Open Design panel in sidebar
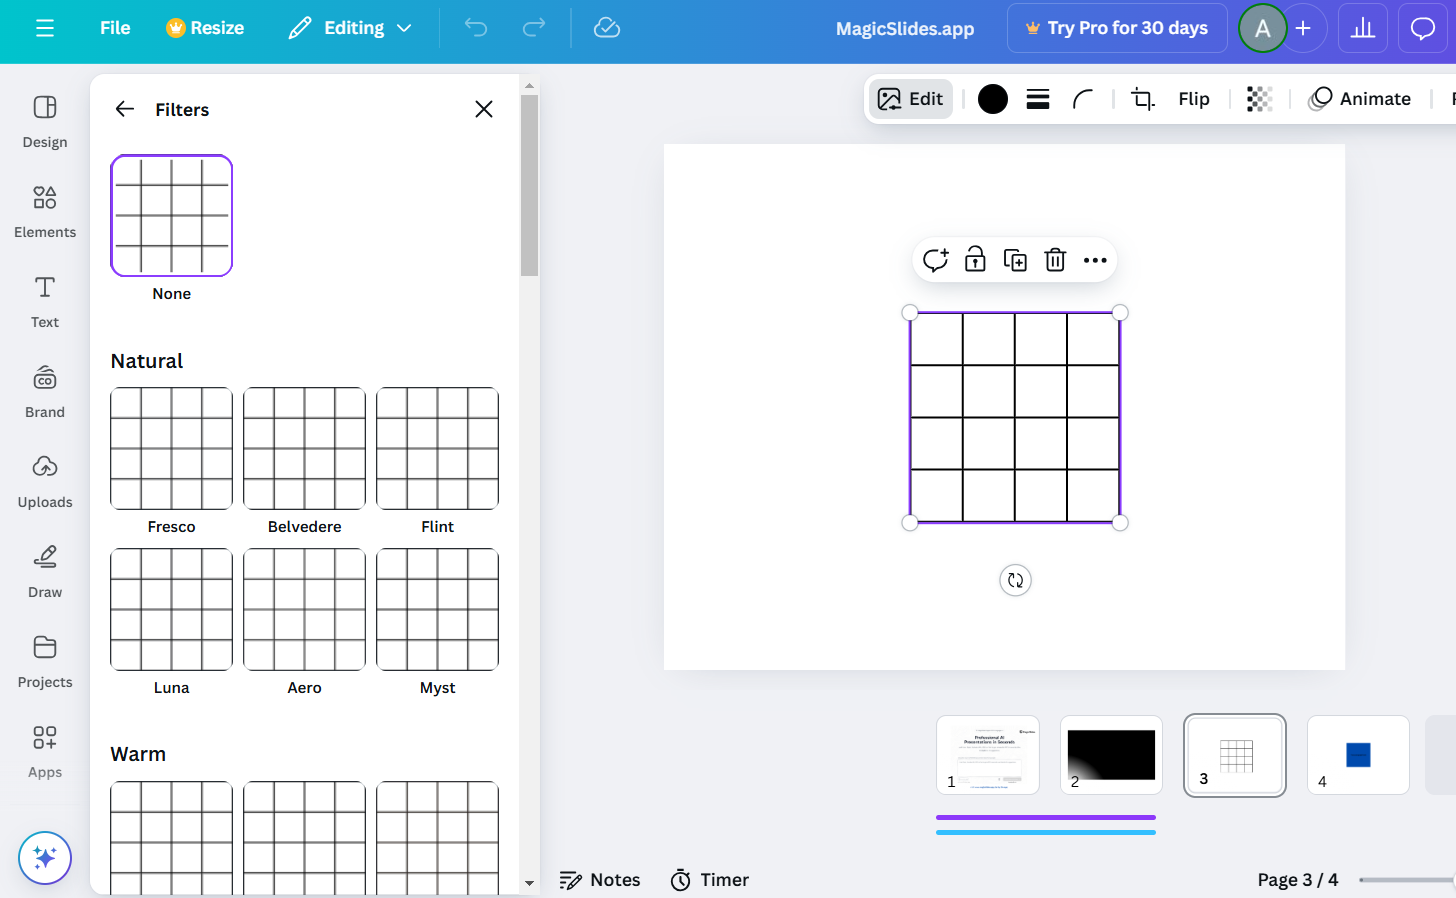The width and height of the screenshot is (1456, 898). click(x=45, y=122)
